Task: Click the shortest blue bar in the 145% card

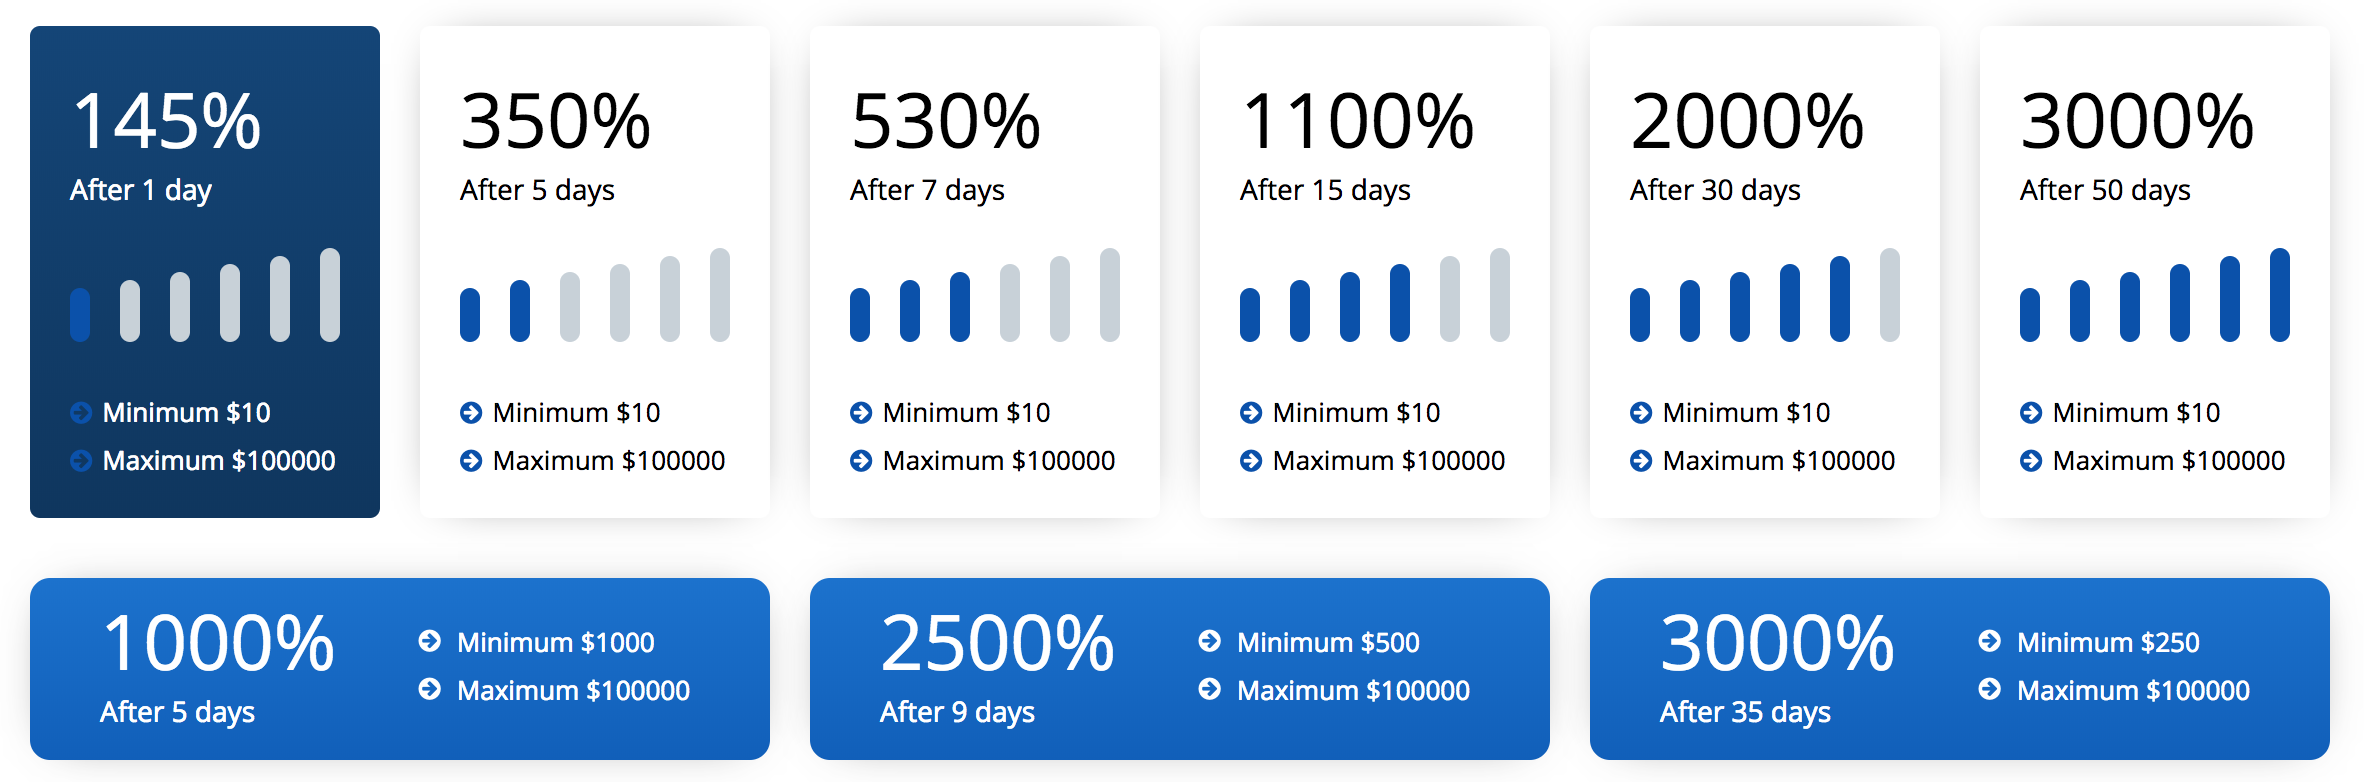Action: click(80, 315)
